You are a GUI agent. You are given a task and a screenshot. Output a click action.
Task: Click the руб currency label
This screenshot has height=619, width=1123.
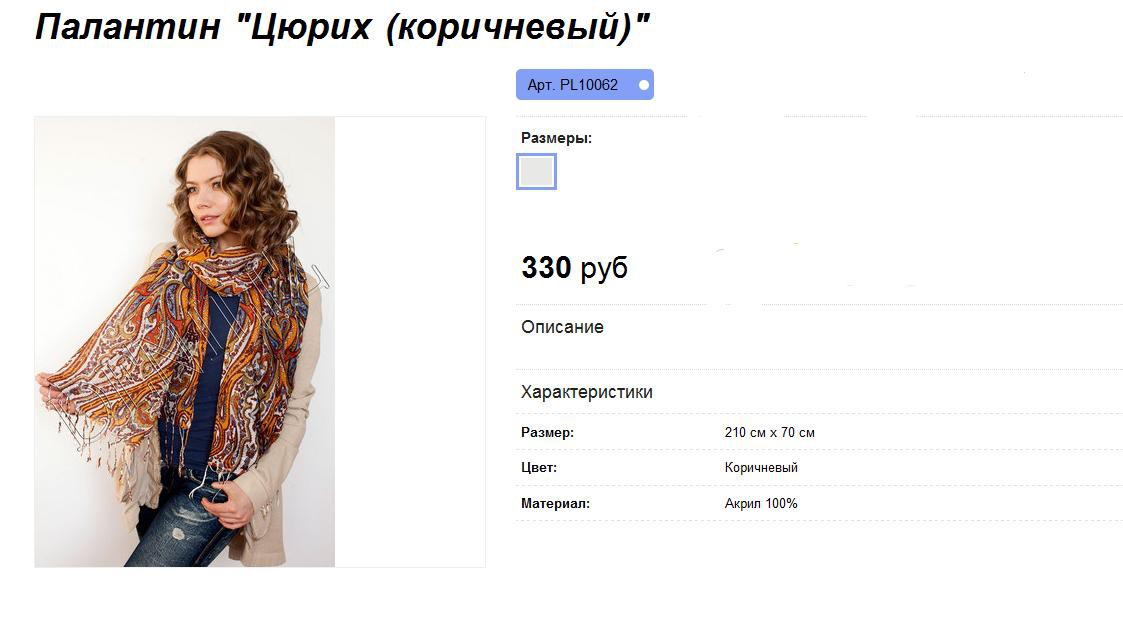tap(604, 269)
